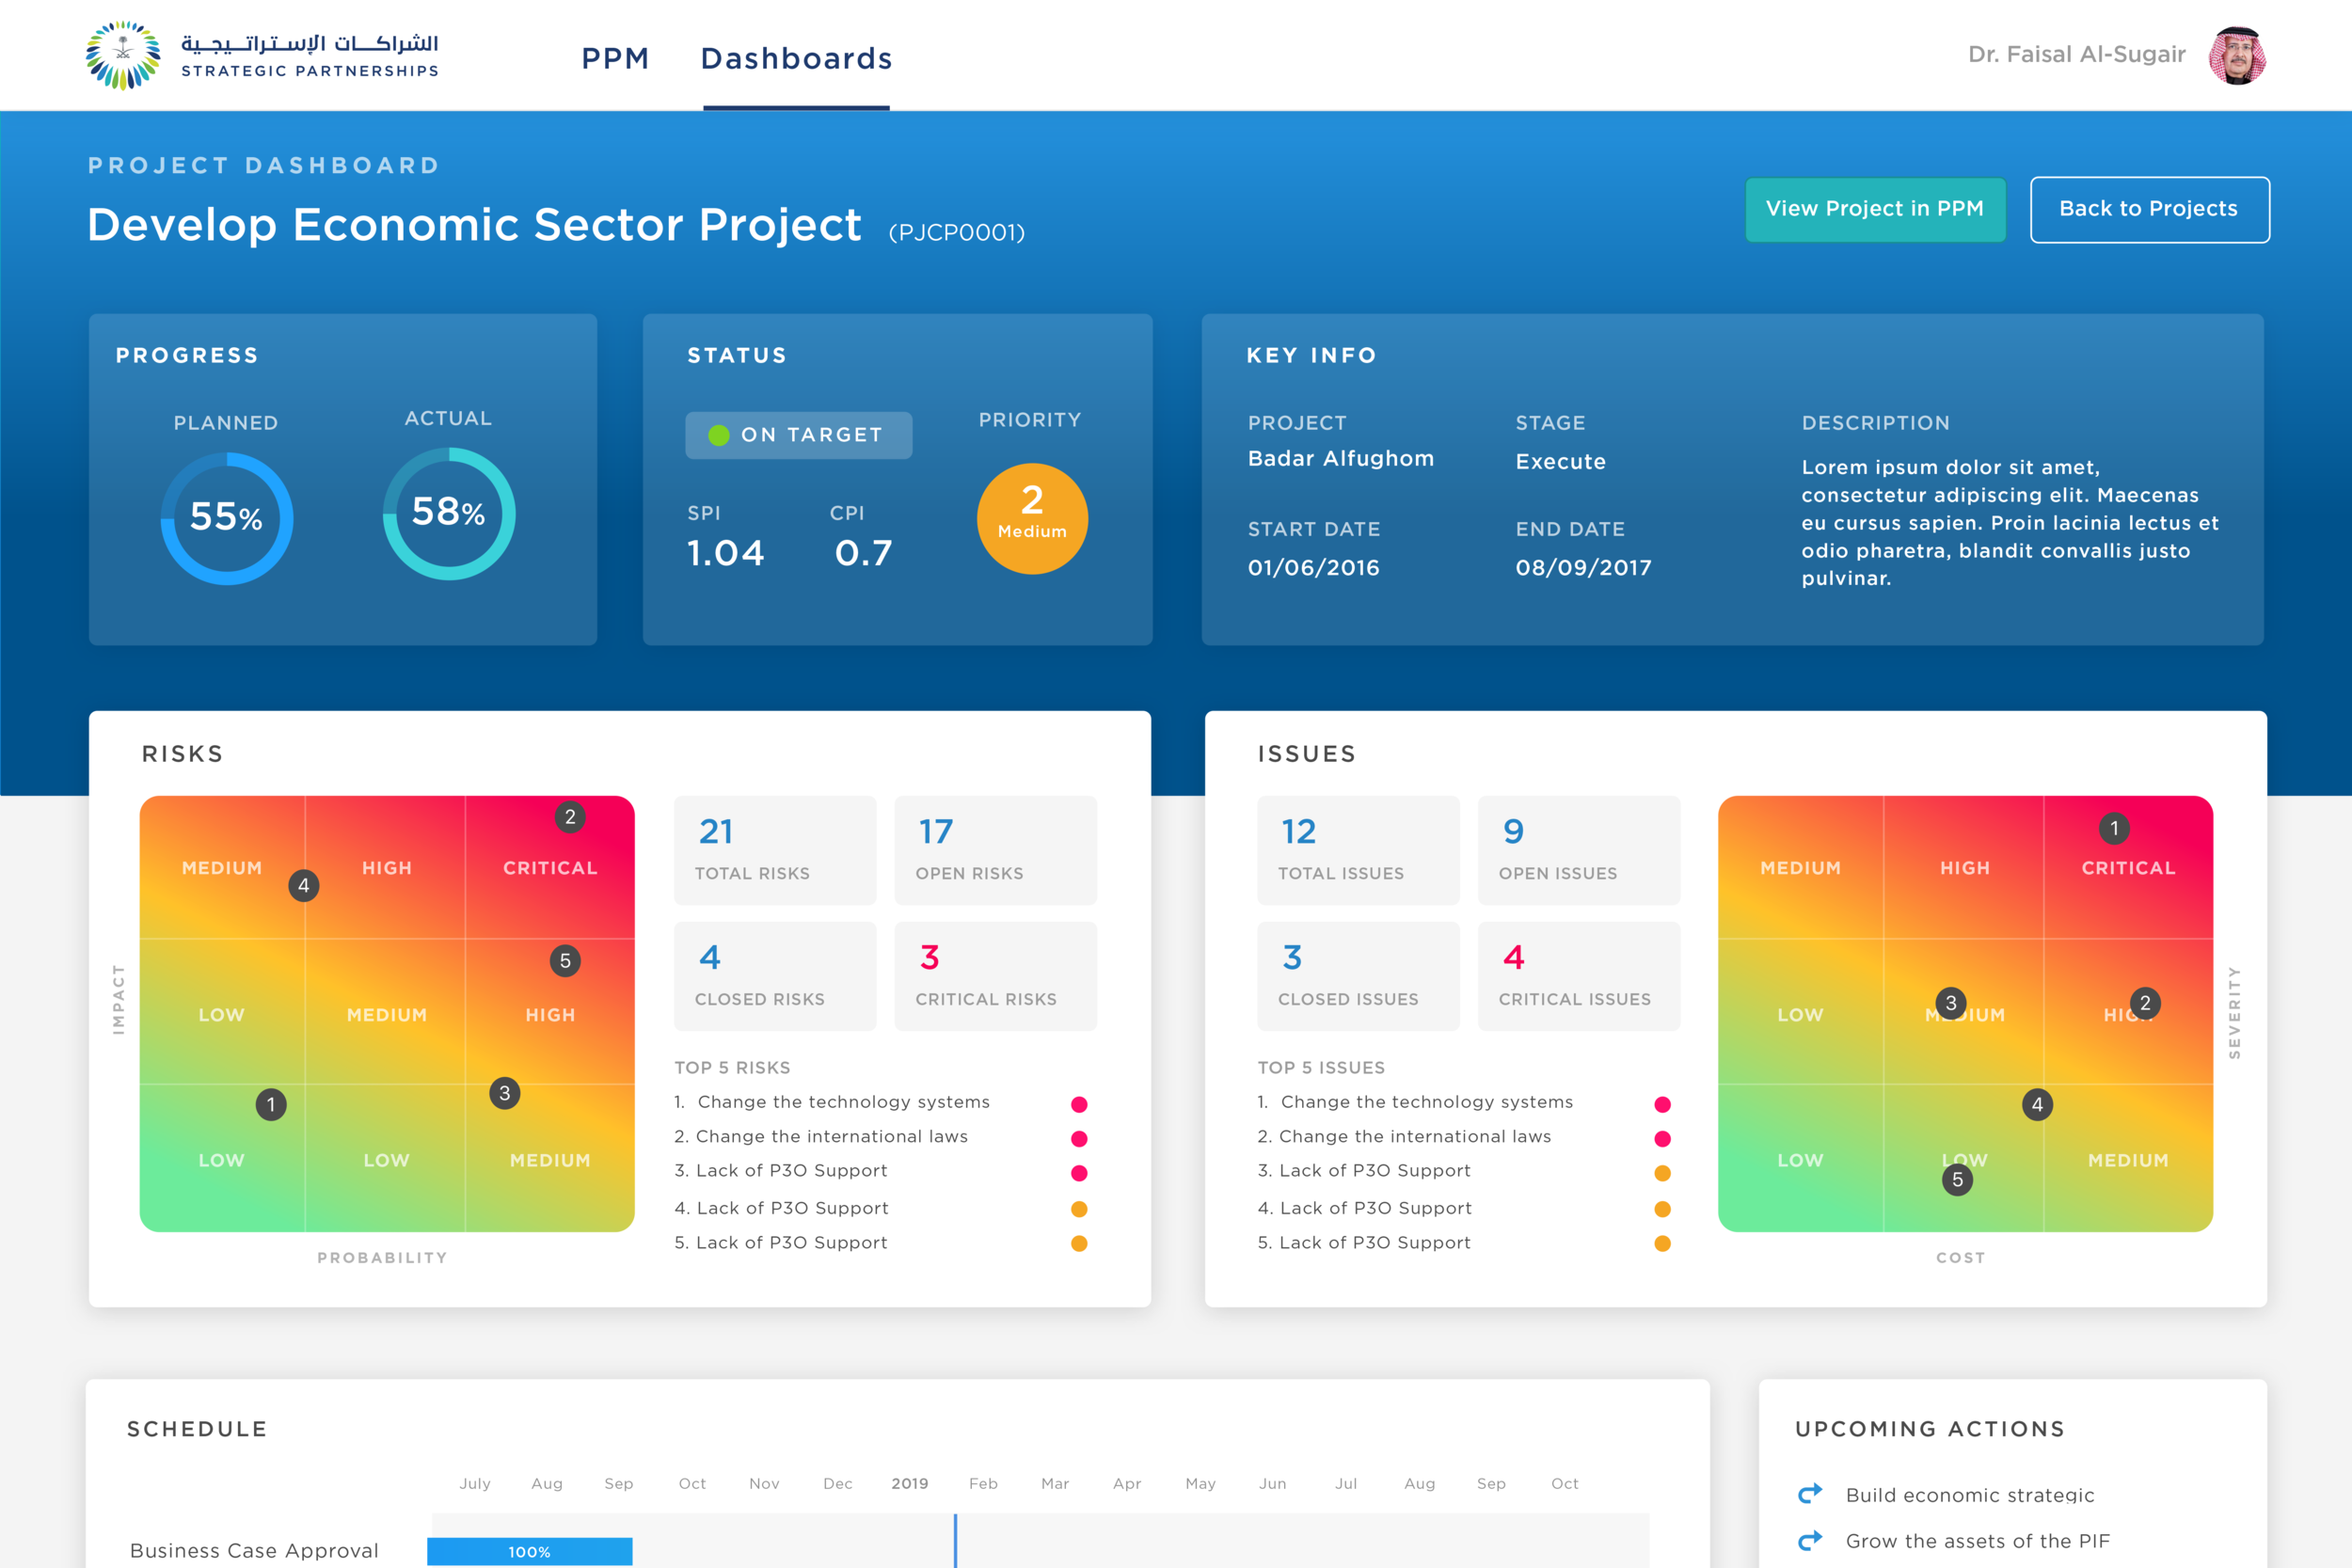Select issue marker 1 in the Critical zone

pyautogui.click(x=2114, y=827)
